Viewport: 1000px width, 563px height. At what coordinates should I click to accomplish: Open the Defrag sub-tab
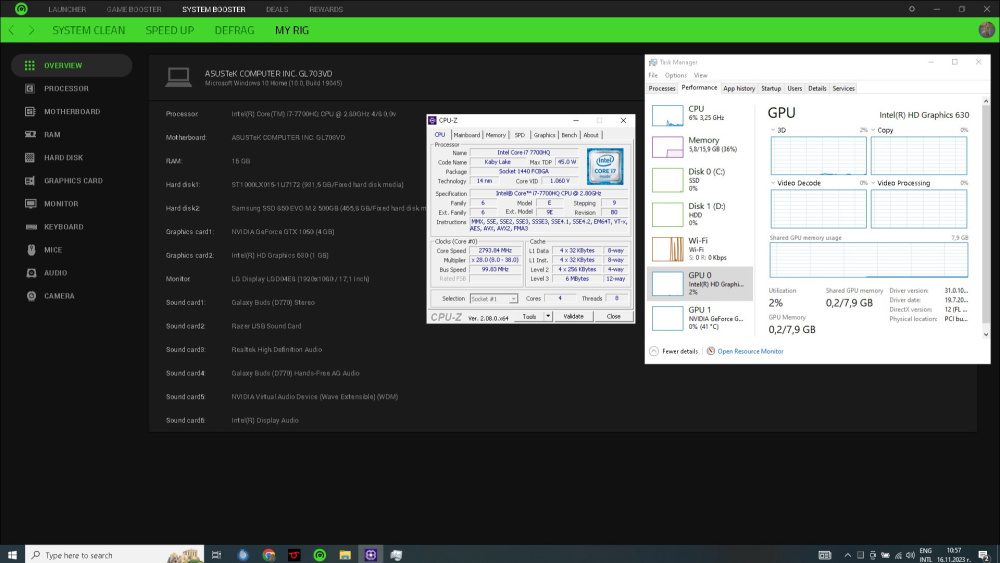234,30
